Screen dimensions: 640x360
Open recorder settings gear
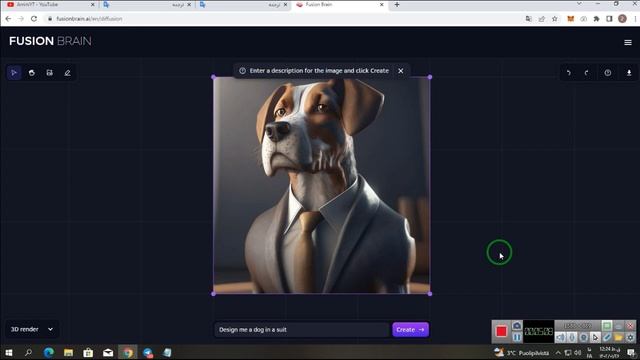630,337
